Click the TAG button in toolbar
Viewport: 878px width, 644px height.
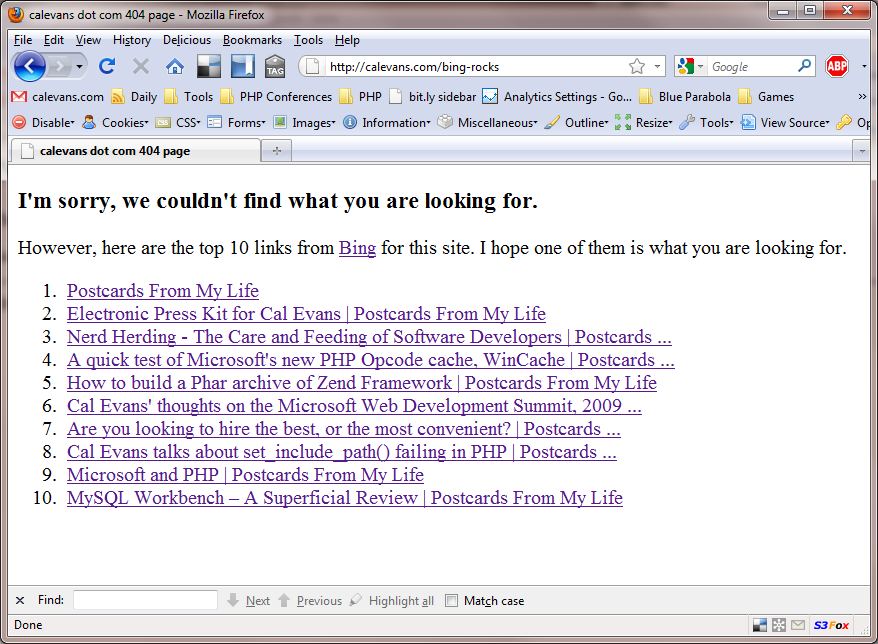275,66
